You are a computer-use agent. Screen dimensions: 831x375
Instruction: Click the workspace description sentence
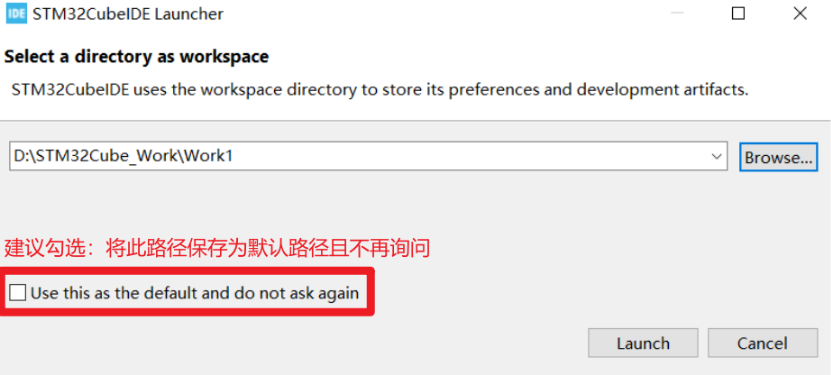click(380, 90)
